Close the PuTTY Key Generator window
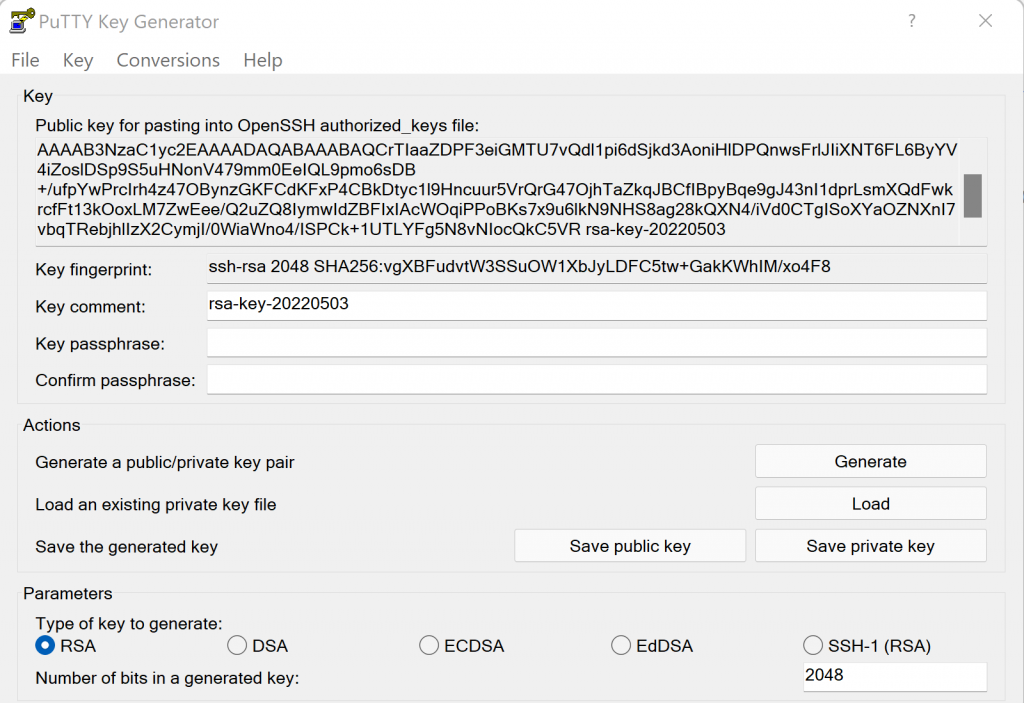The image size is (1024, 703). coord(985,21)
